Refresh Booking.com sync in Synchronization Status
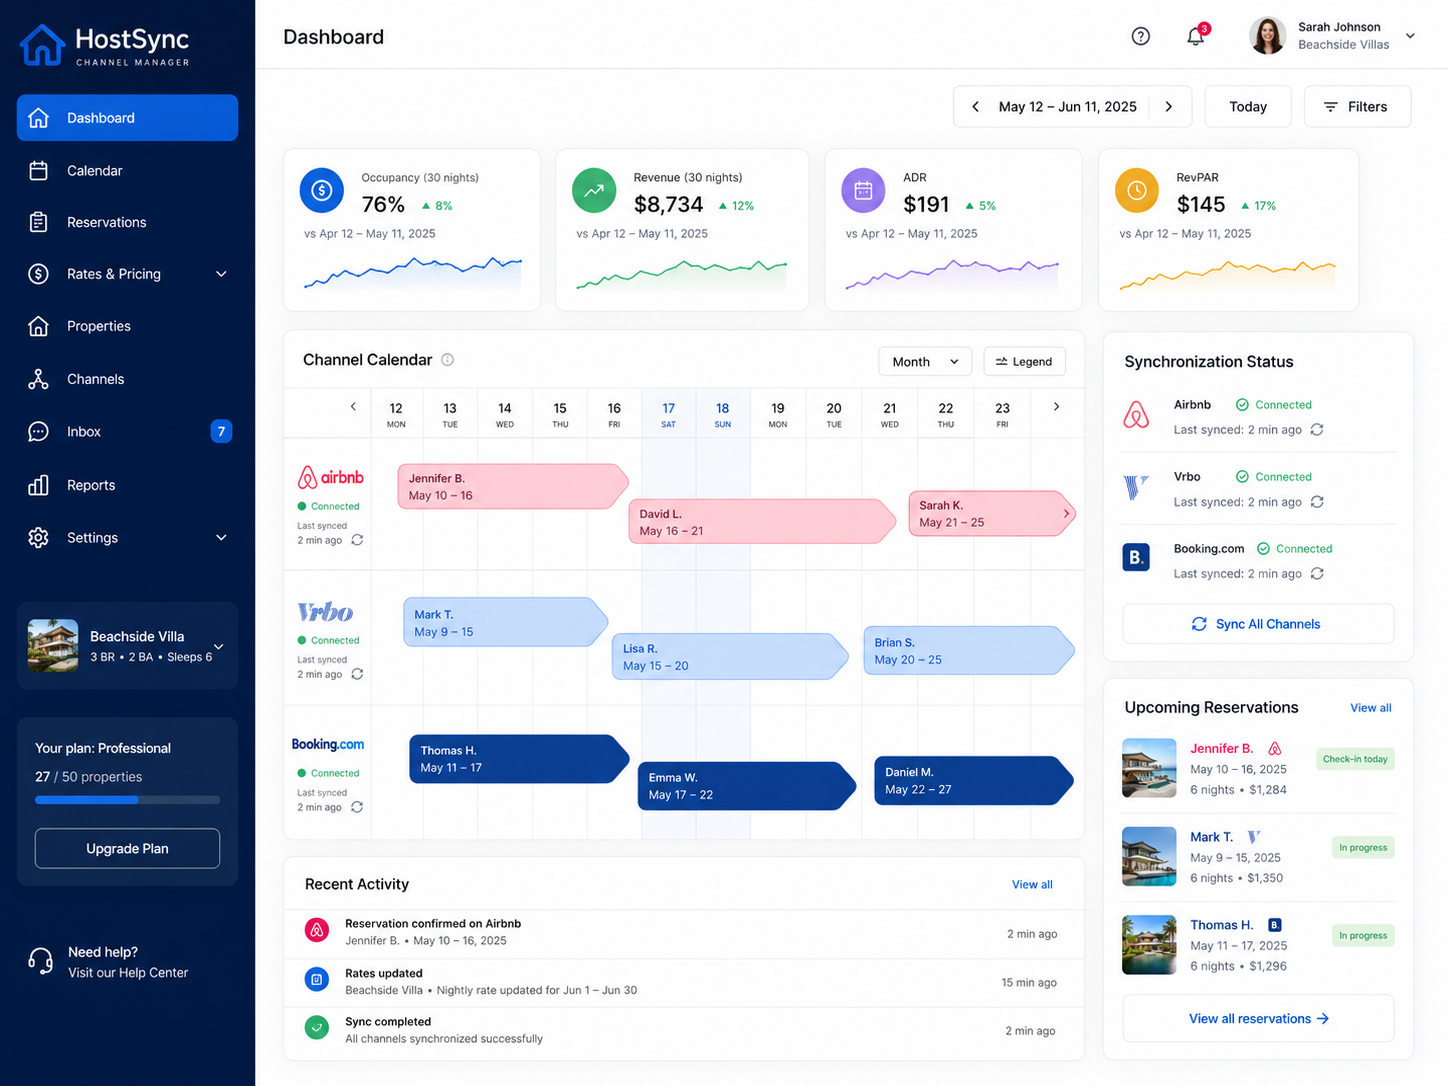The image size is (1448, 1086). pos(1317,574)
